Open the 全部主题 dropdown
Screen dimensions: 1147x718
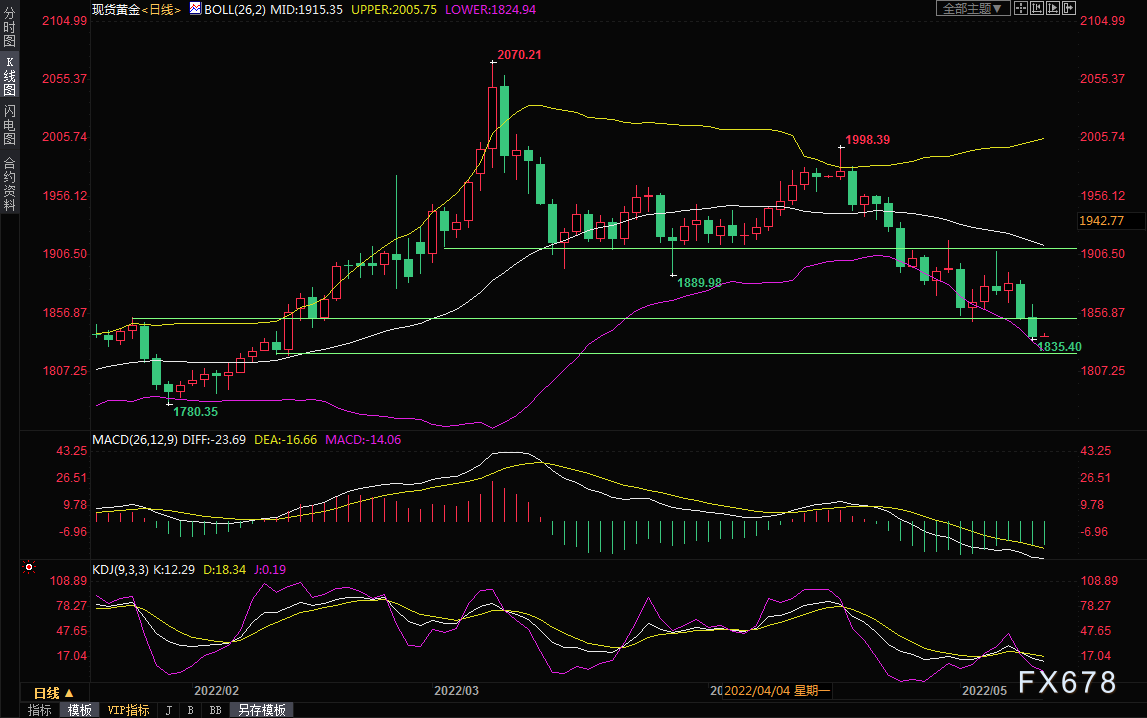(973, 8)
